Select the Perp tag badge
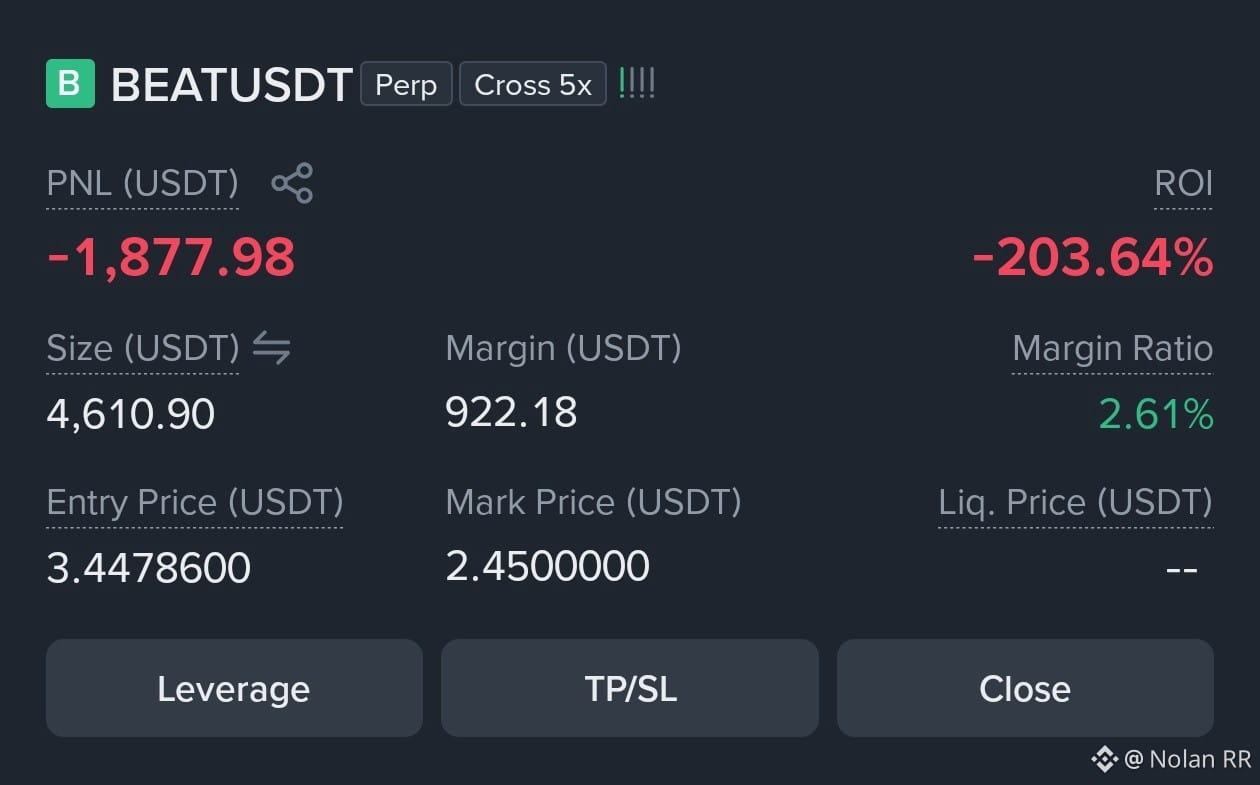This screenshot has height=785, width=1260. 406,84
